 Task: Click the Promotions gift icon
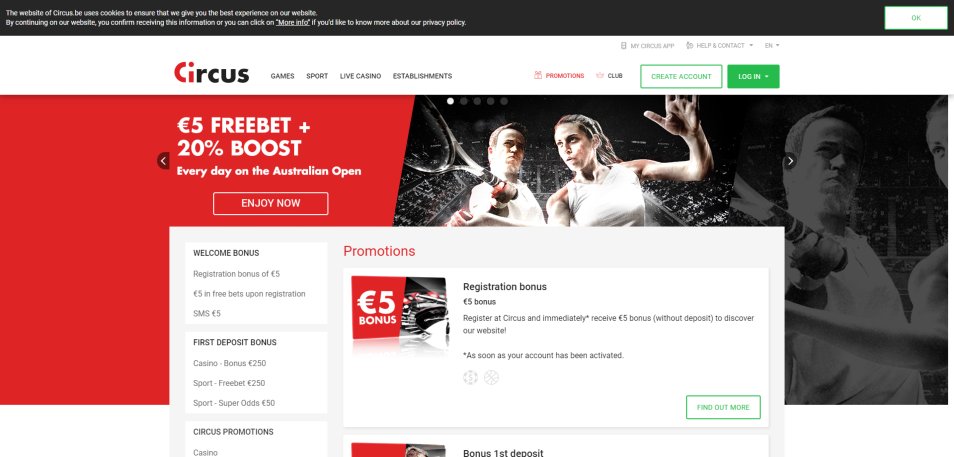tap(538, 75)
